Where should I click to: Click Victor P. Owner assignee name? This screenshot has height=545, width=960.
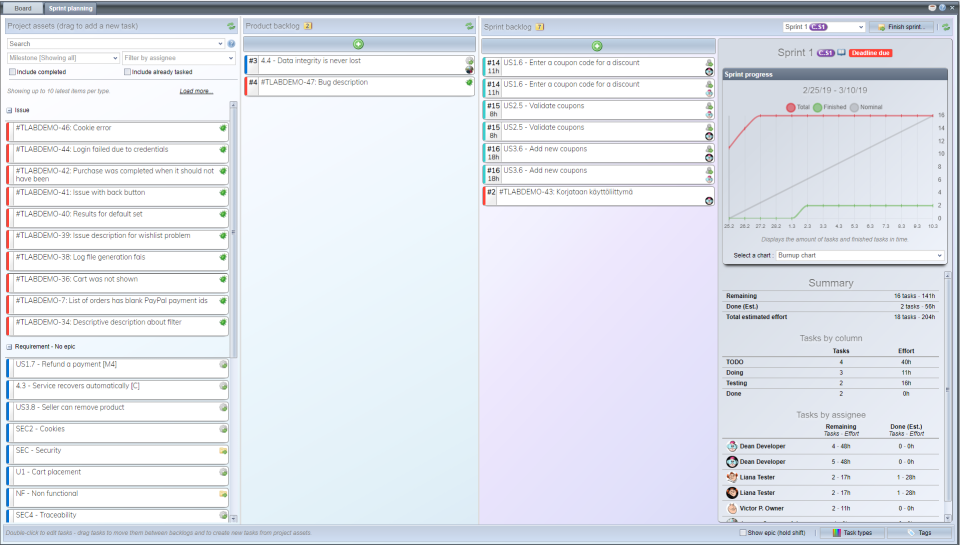762,508
